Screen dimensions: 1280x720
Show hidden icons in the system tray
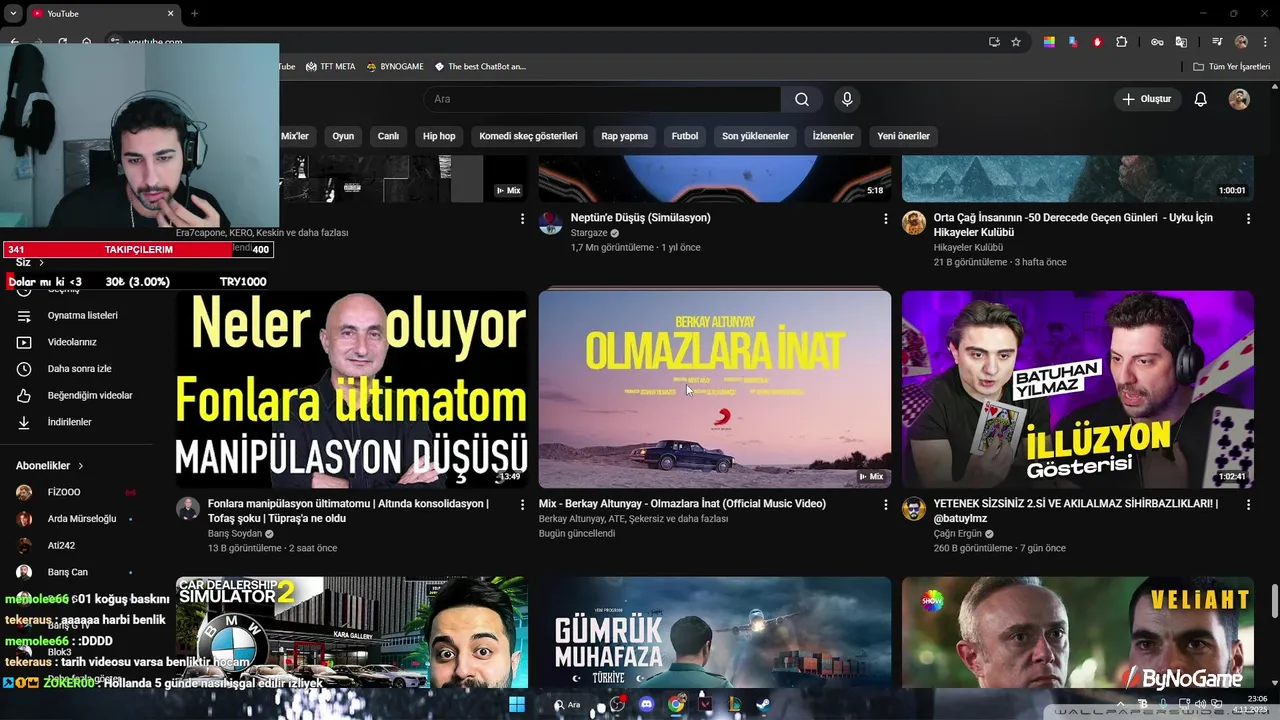point(1119,704)
